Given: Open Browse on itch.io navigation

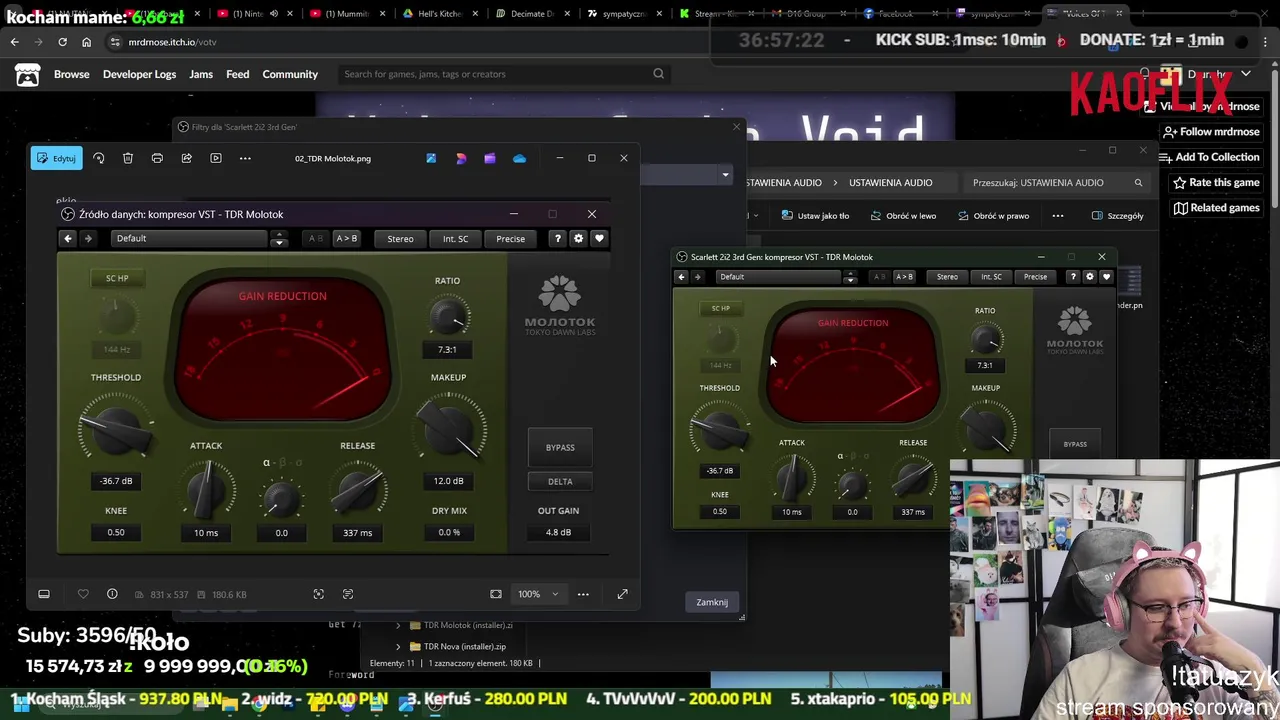Looking at the screenshot, I should 71,74.
